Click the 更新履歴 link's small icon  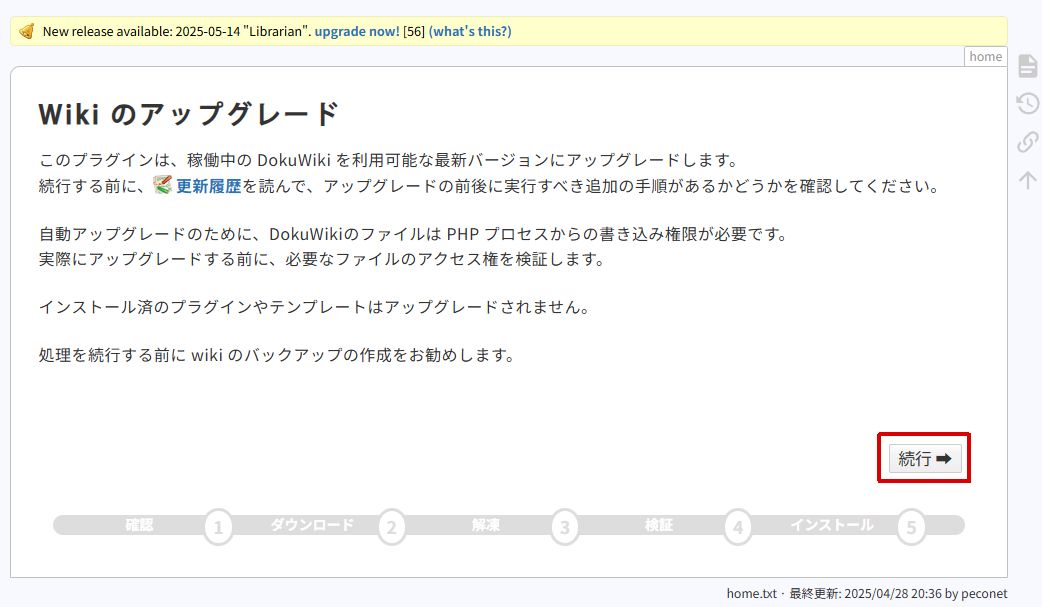pyautogui.click(x=162, y=185)
